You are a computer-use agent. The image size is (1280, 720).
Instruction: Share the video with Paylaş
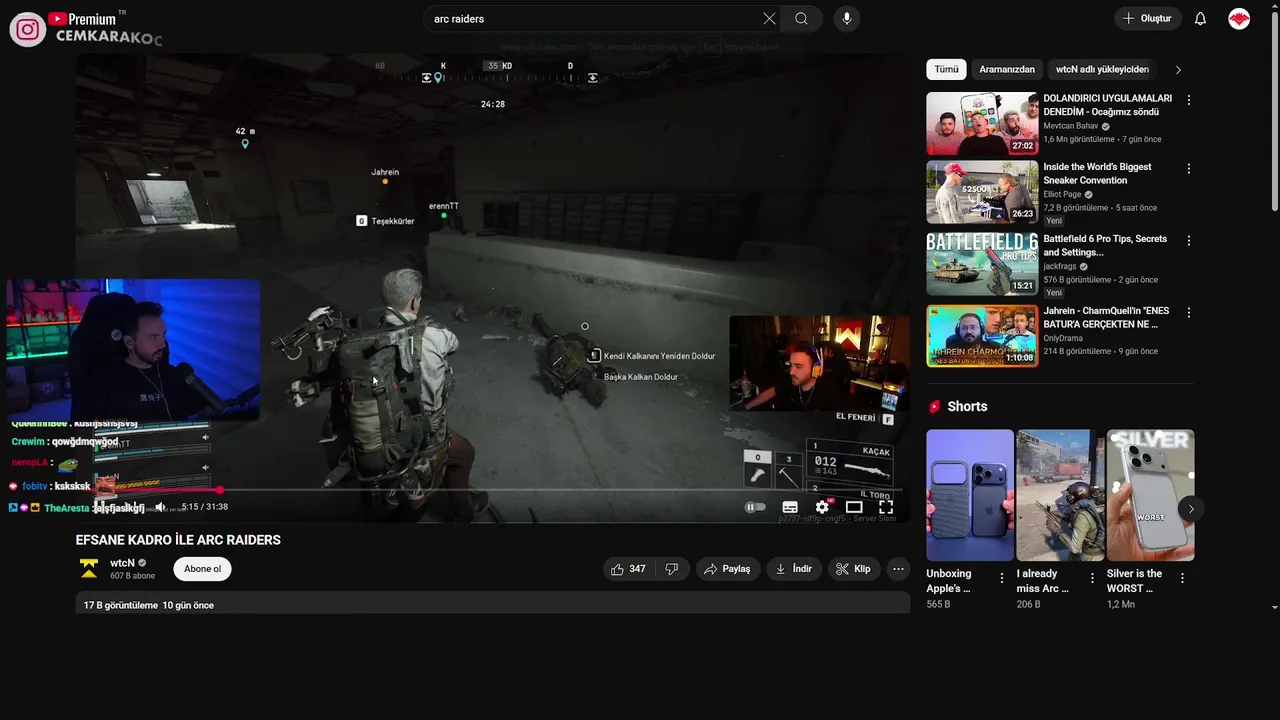[x=727, y=569]
